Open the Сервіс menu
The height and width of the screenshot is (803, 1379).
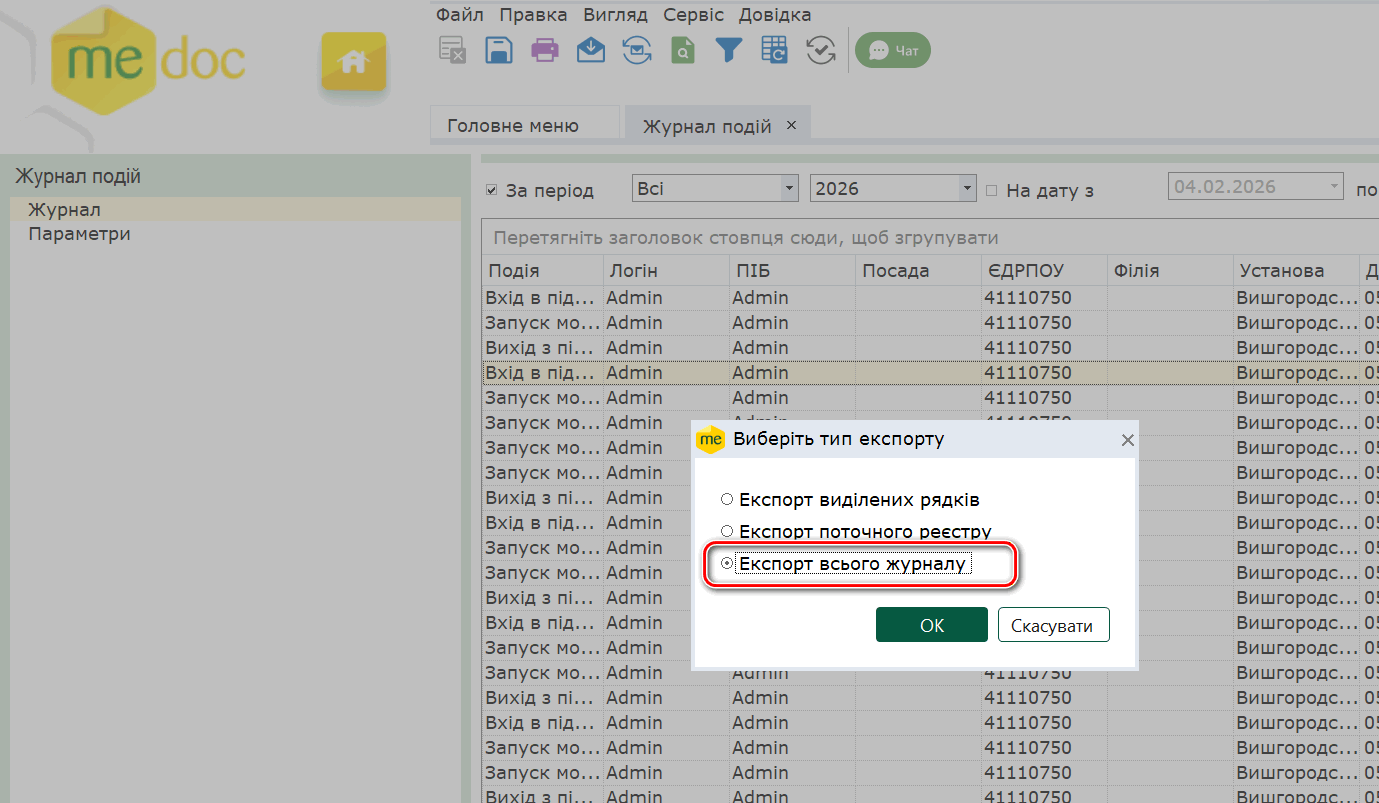click(x=693, y=15)
